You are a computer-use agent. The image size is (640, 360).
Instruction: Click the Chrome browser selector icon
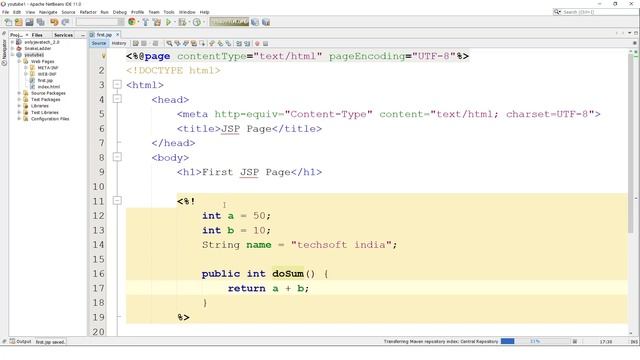click(131, 22)
